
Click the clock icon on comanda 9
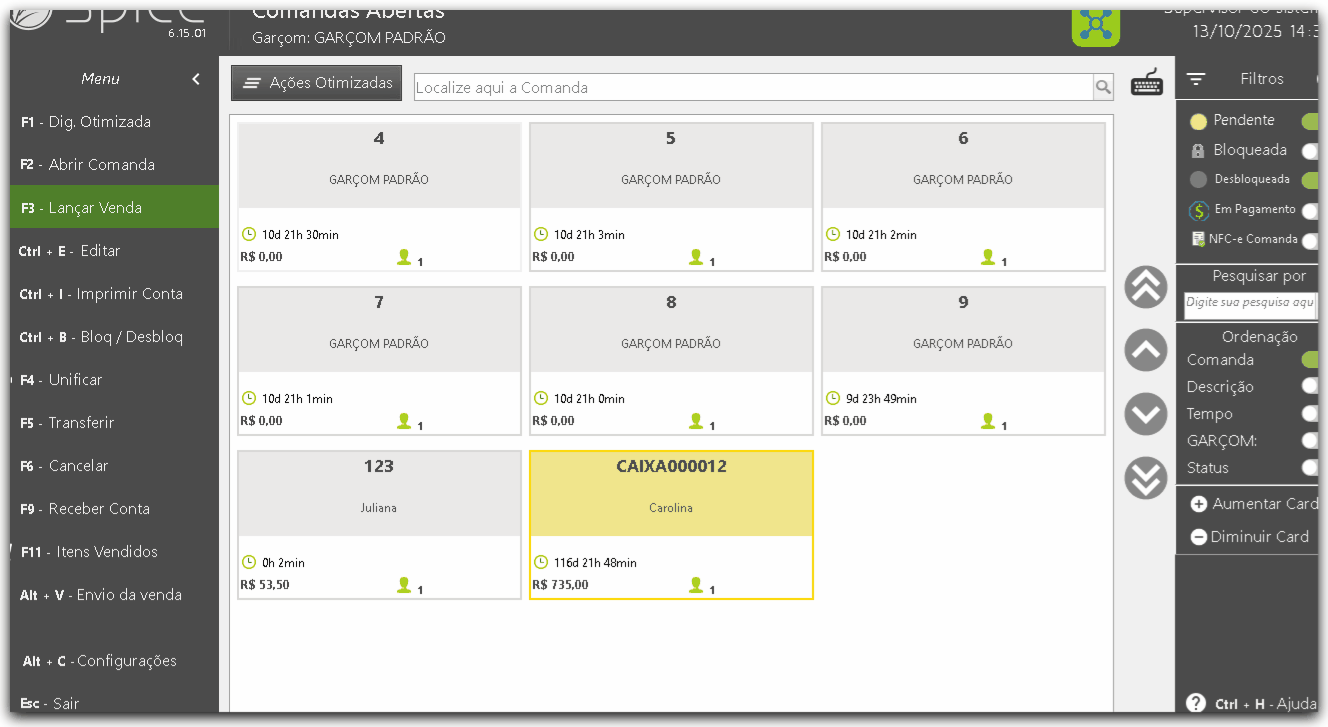pyautogui.click(x=833, y=398)
